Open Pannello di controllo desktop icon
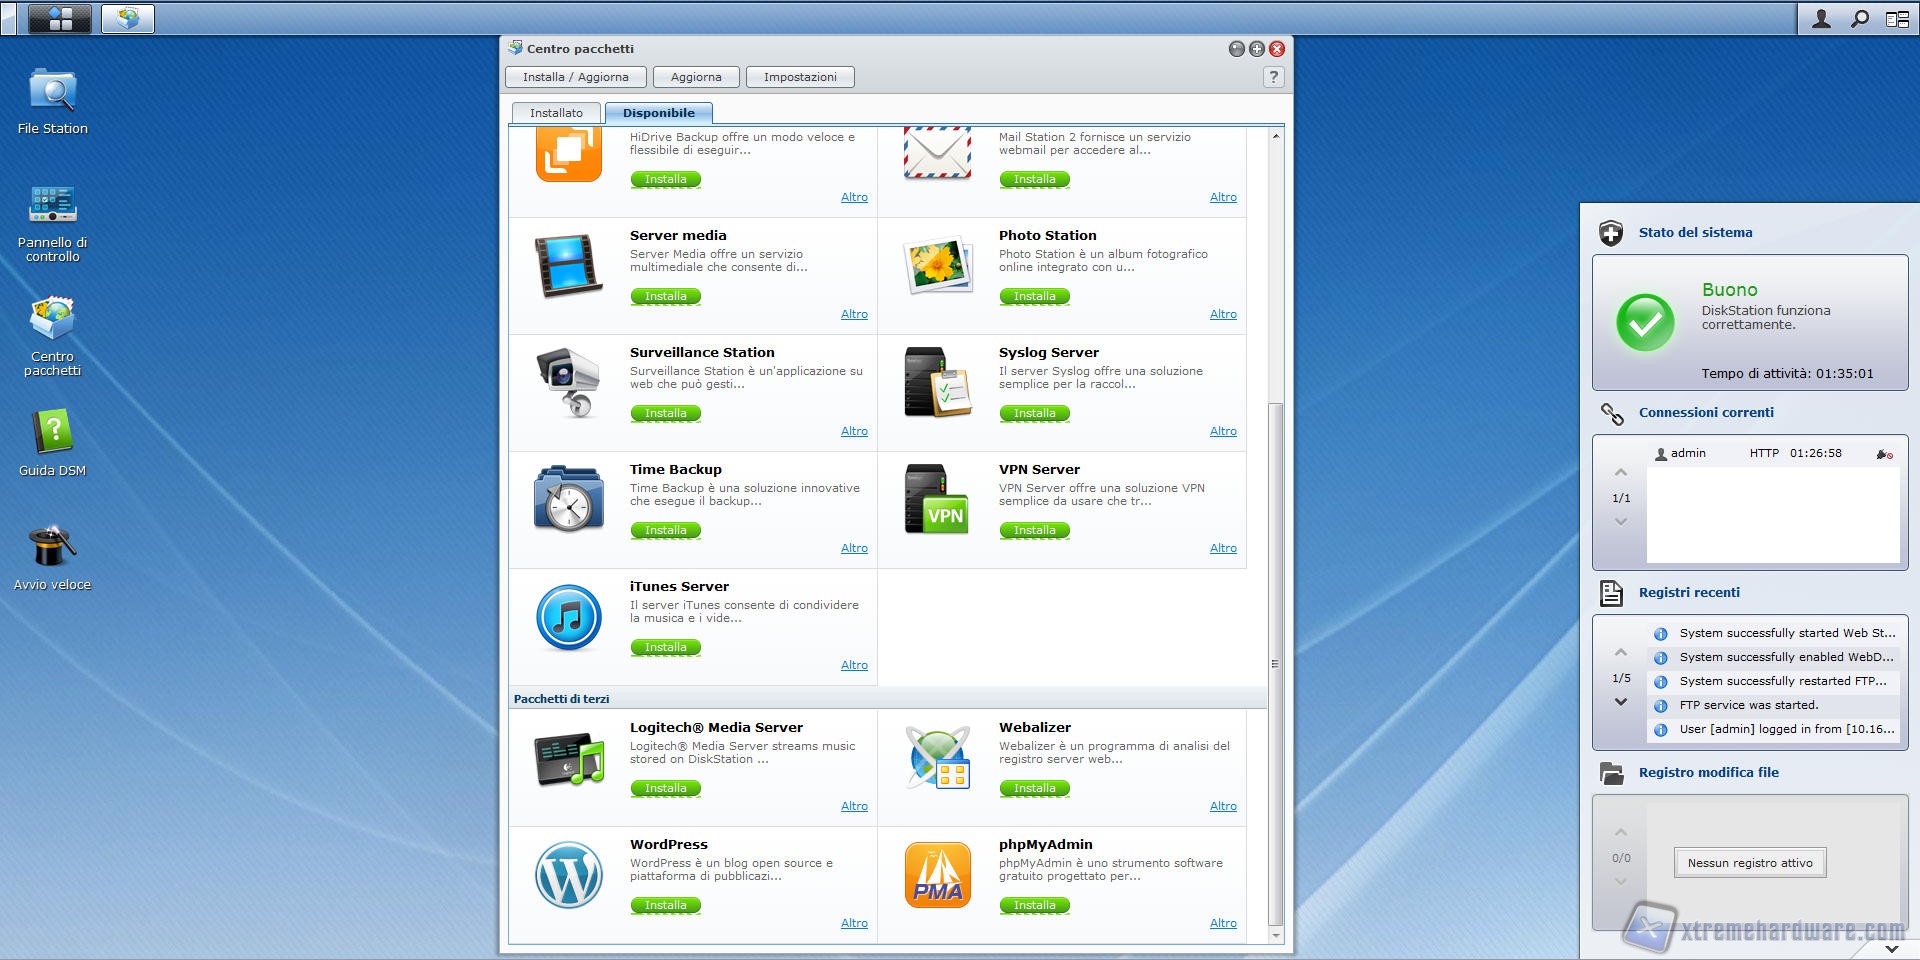1920x960 pixels. 52,206
